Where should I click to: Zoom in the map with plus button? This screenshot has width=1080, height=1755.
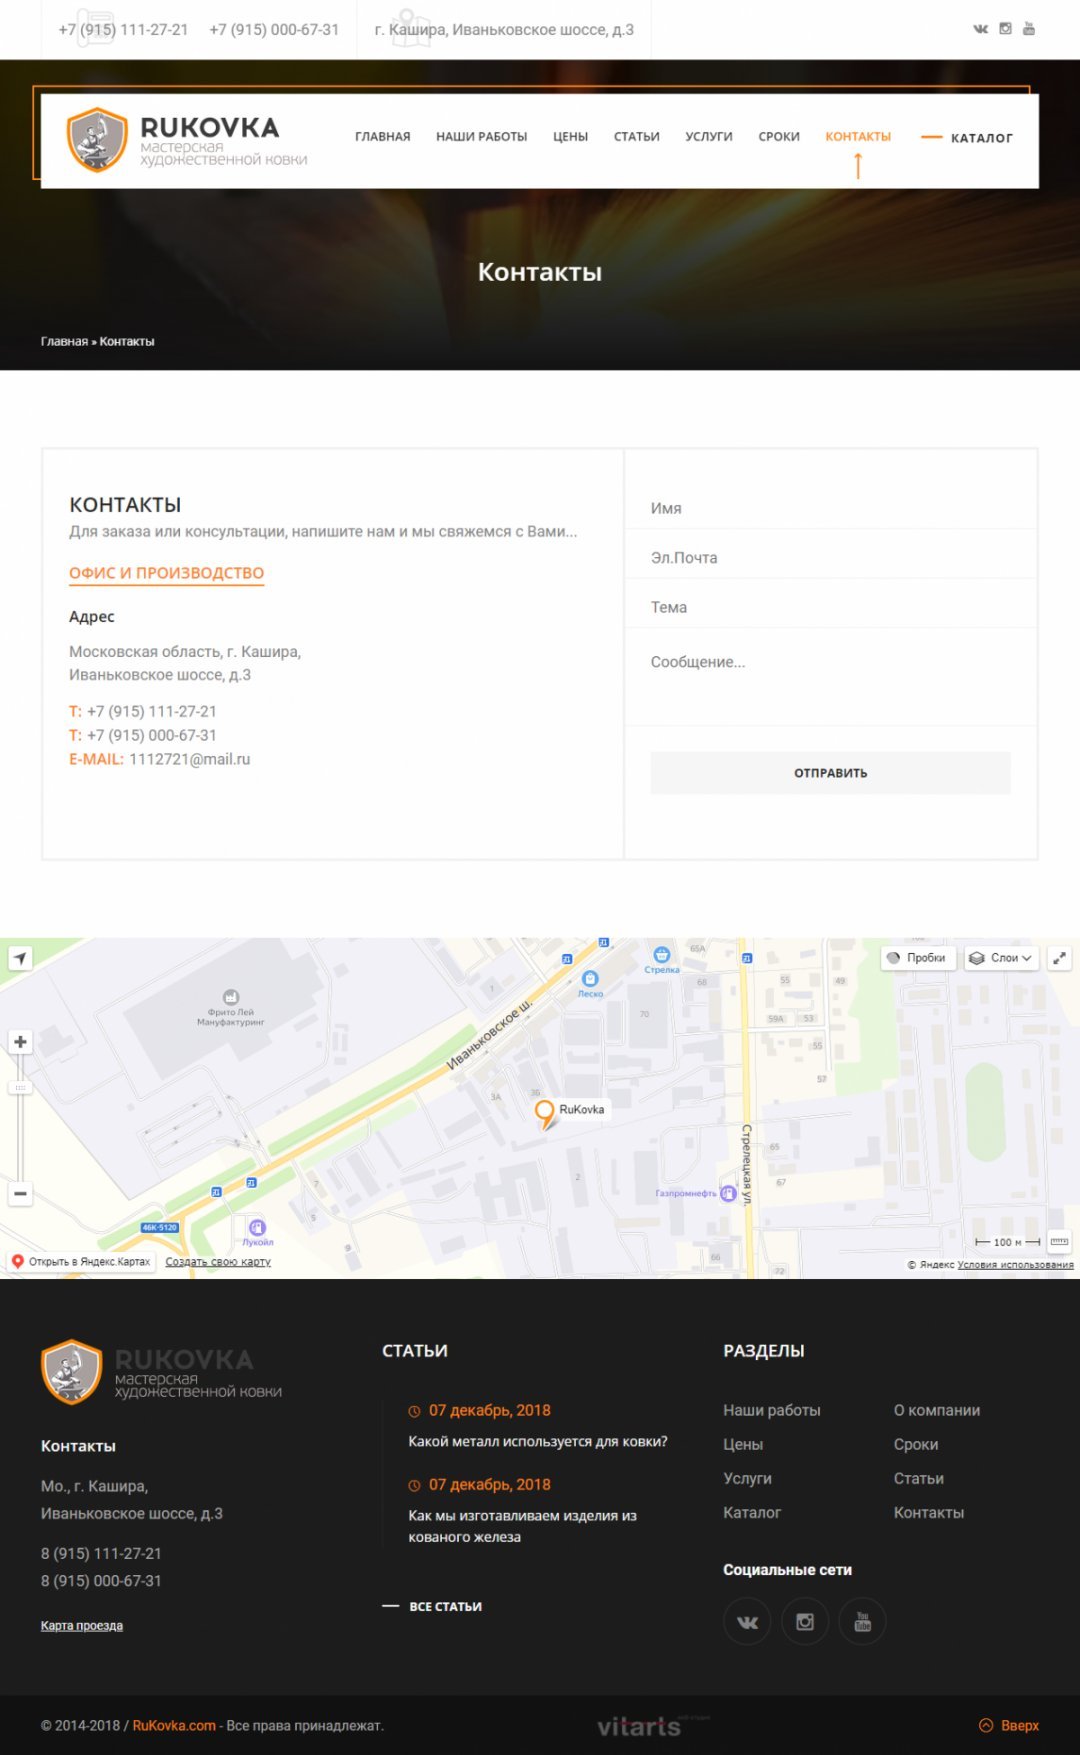pos(20,1042)
